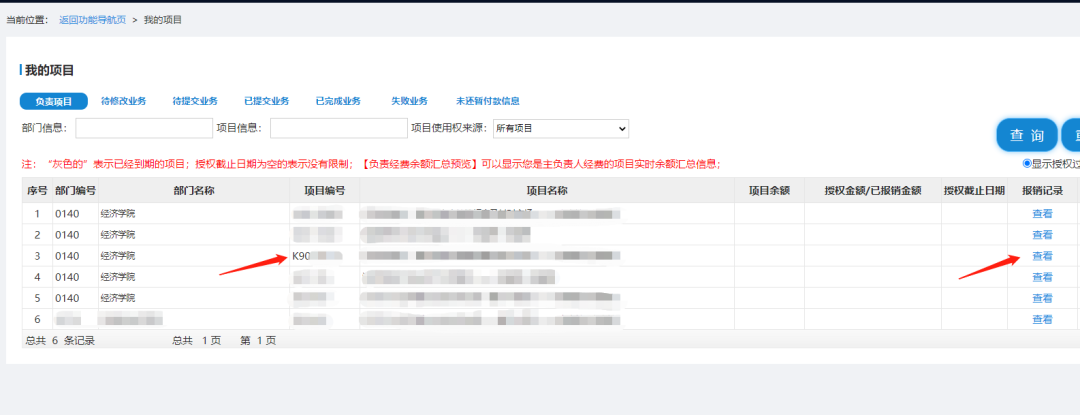This screenshot has height=415, width=1080.
Task: Open the 待提交业务 tab
Action: pyautogui.click(x=195, y=101)
